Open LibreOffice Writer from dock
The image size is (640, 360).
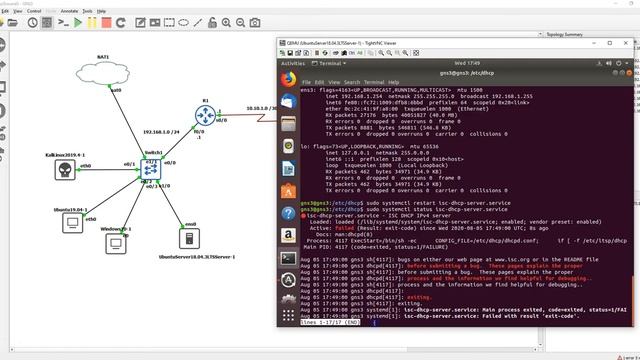click(x=288, y=169)
